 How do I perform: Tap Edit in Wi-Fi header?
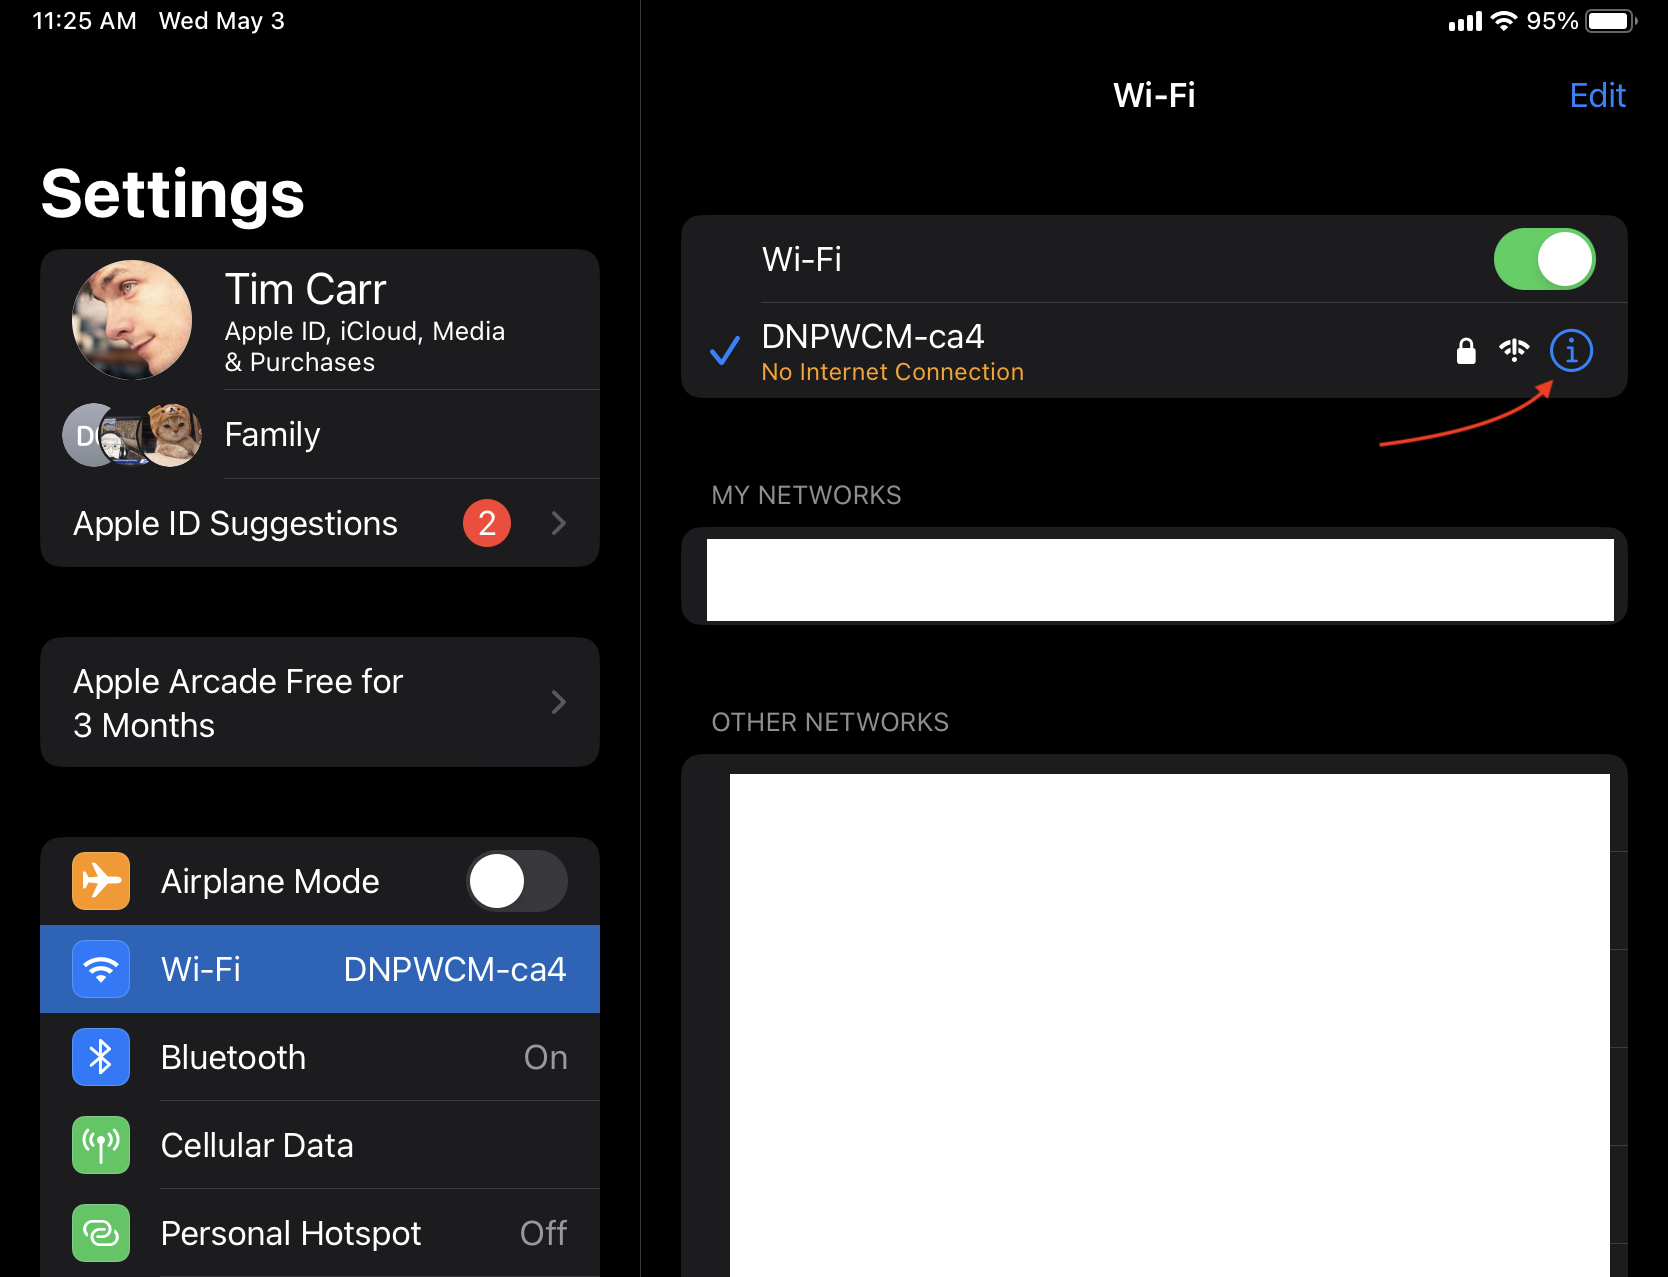pos(1597,95)
